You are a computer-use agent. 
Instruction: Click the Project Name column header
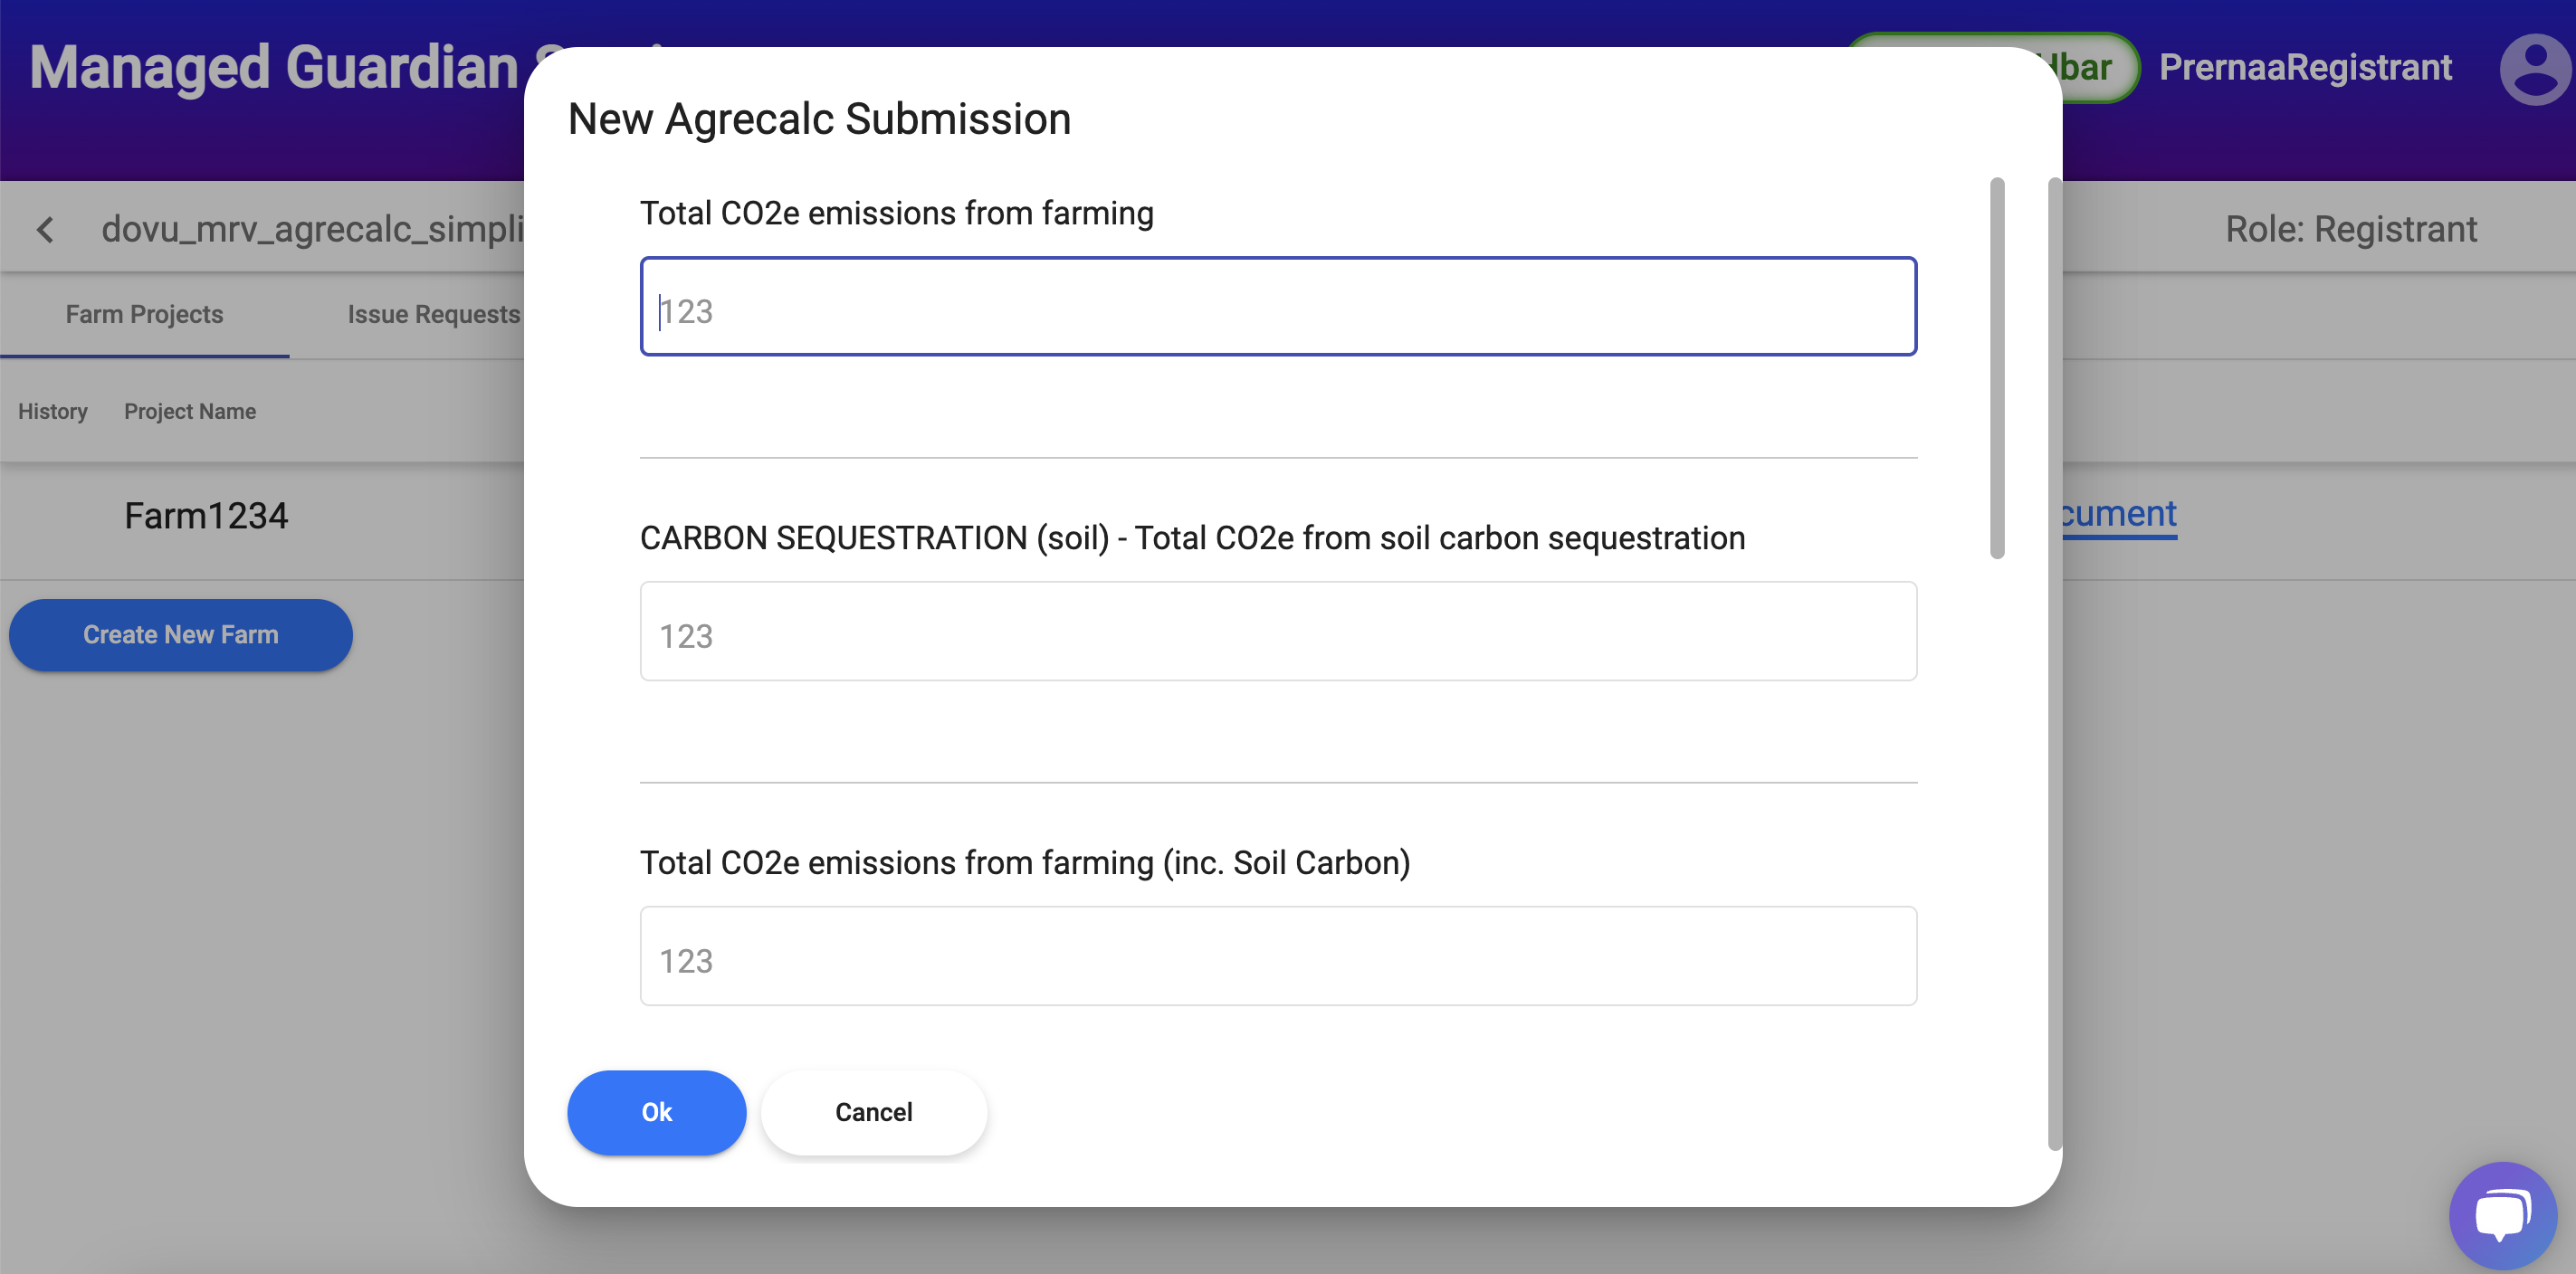coord(190,412)
